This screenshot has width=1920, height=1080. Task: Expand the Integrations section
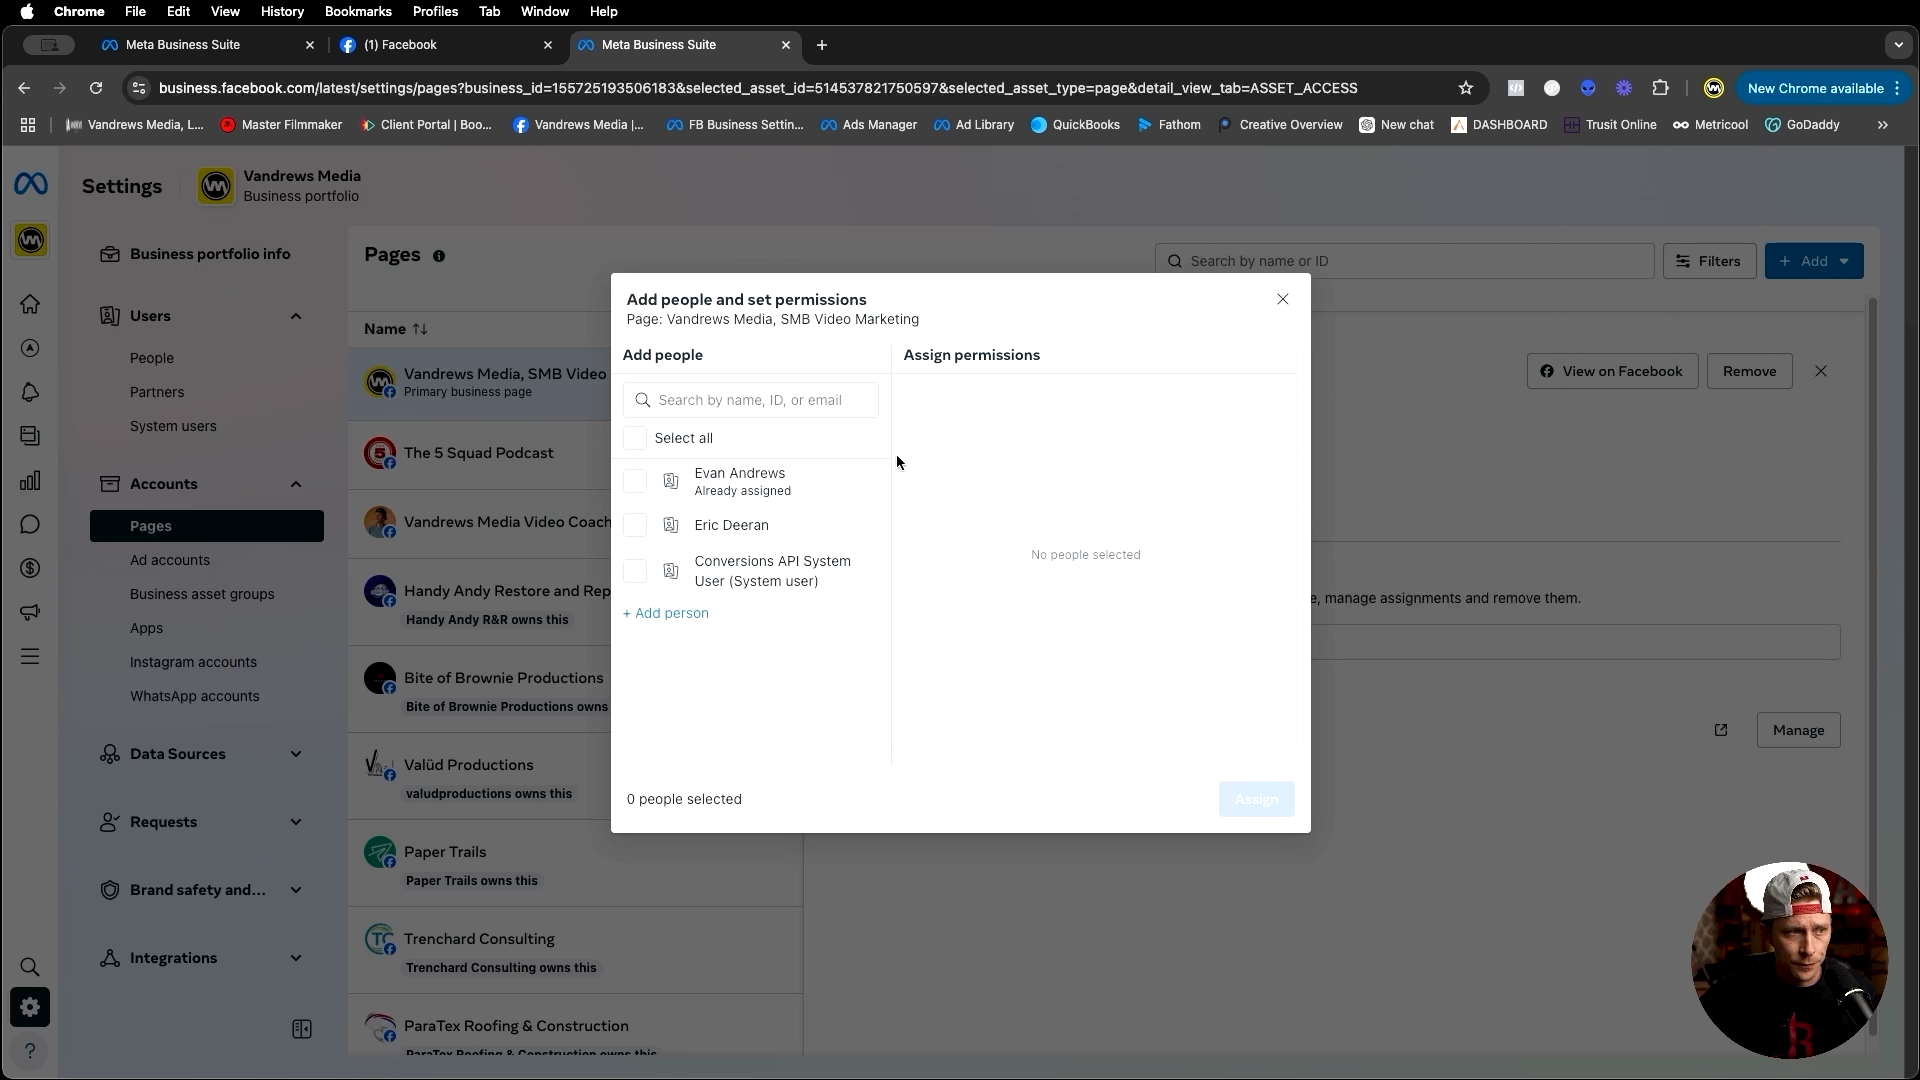click(296, 958)
